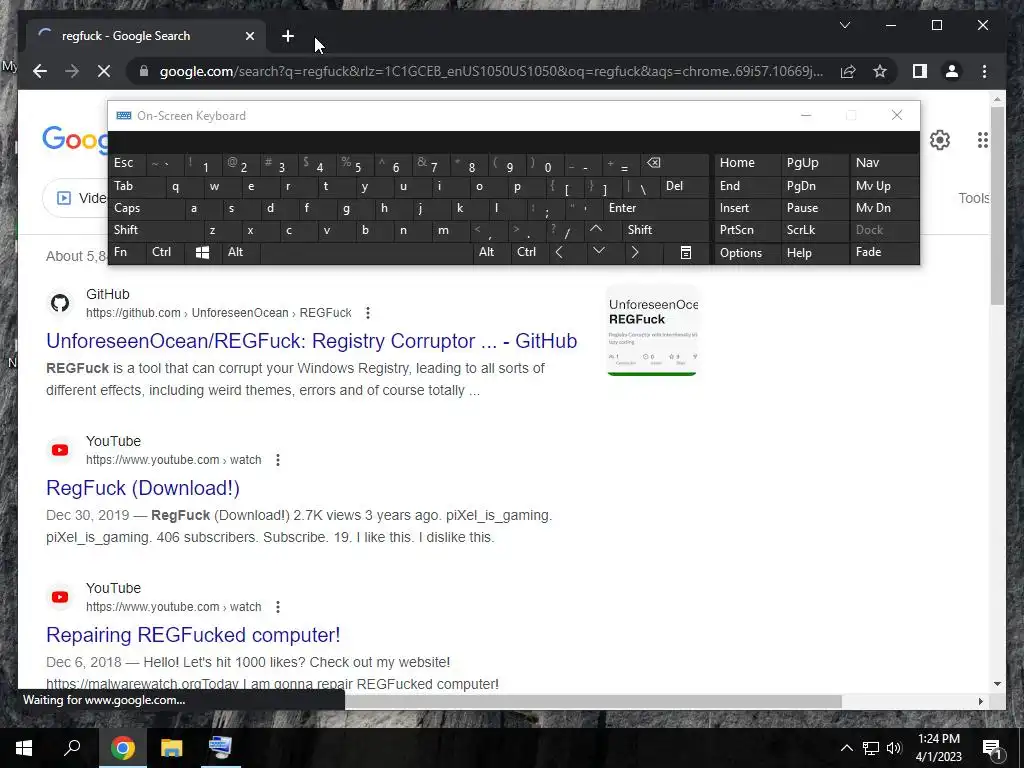This screenshot has height=768, width=1024.
Task: Click the share this page icon
Action: tap(848, 71)
